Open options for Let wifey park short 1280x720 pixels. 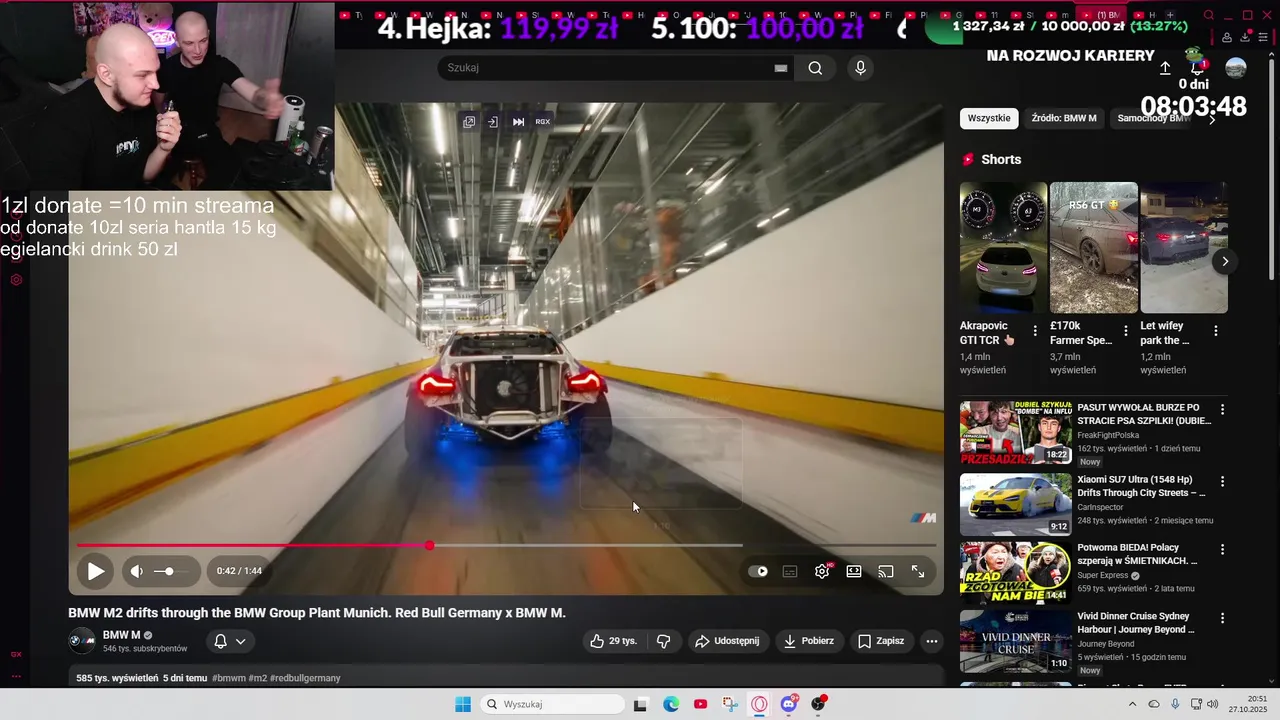coord(1216,331)
